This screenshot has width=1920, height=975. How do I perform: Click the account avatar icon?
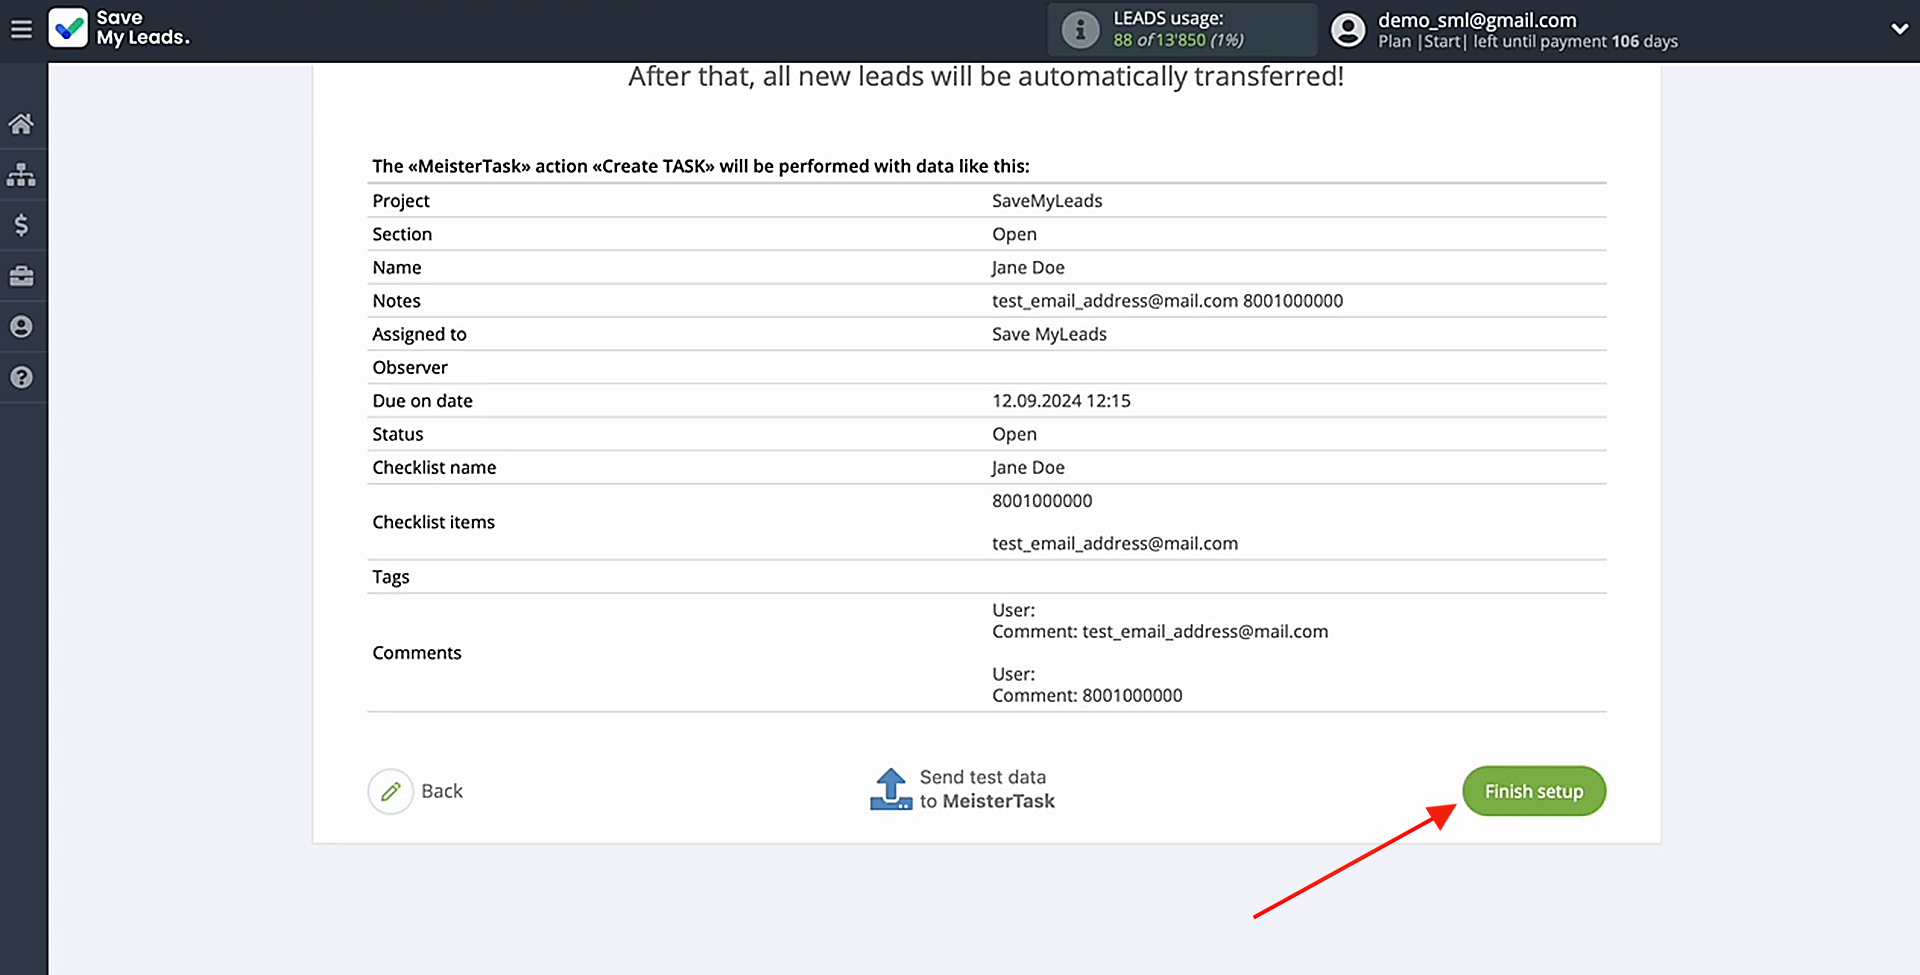1348,29
